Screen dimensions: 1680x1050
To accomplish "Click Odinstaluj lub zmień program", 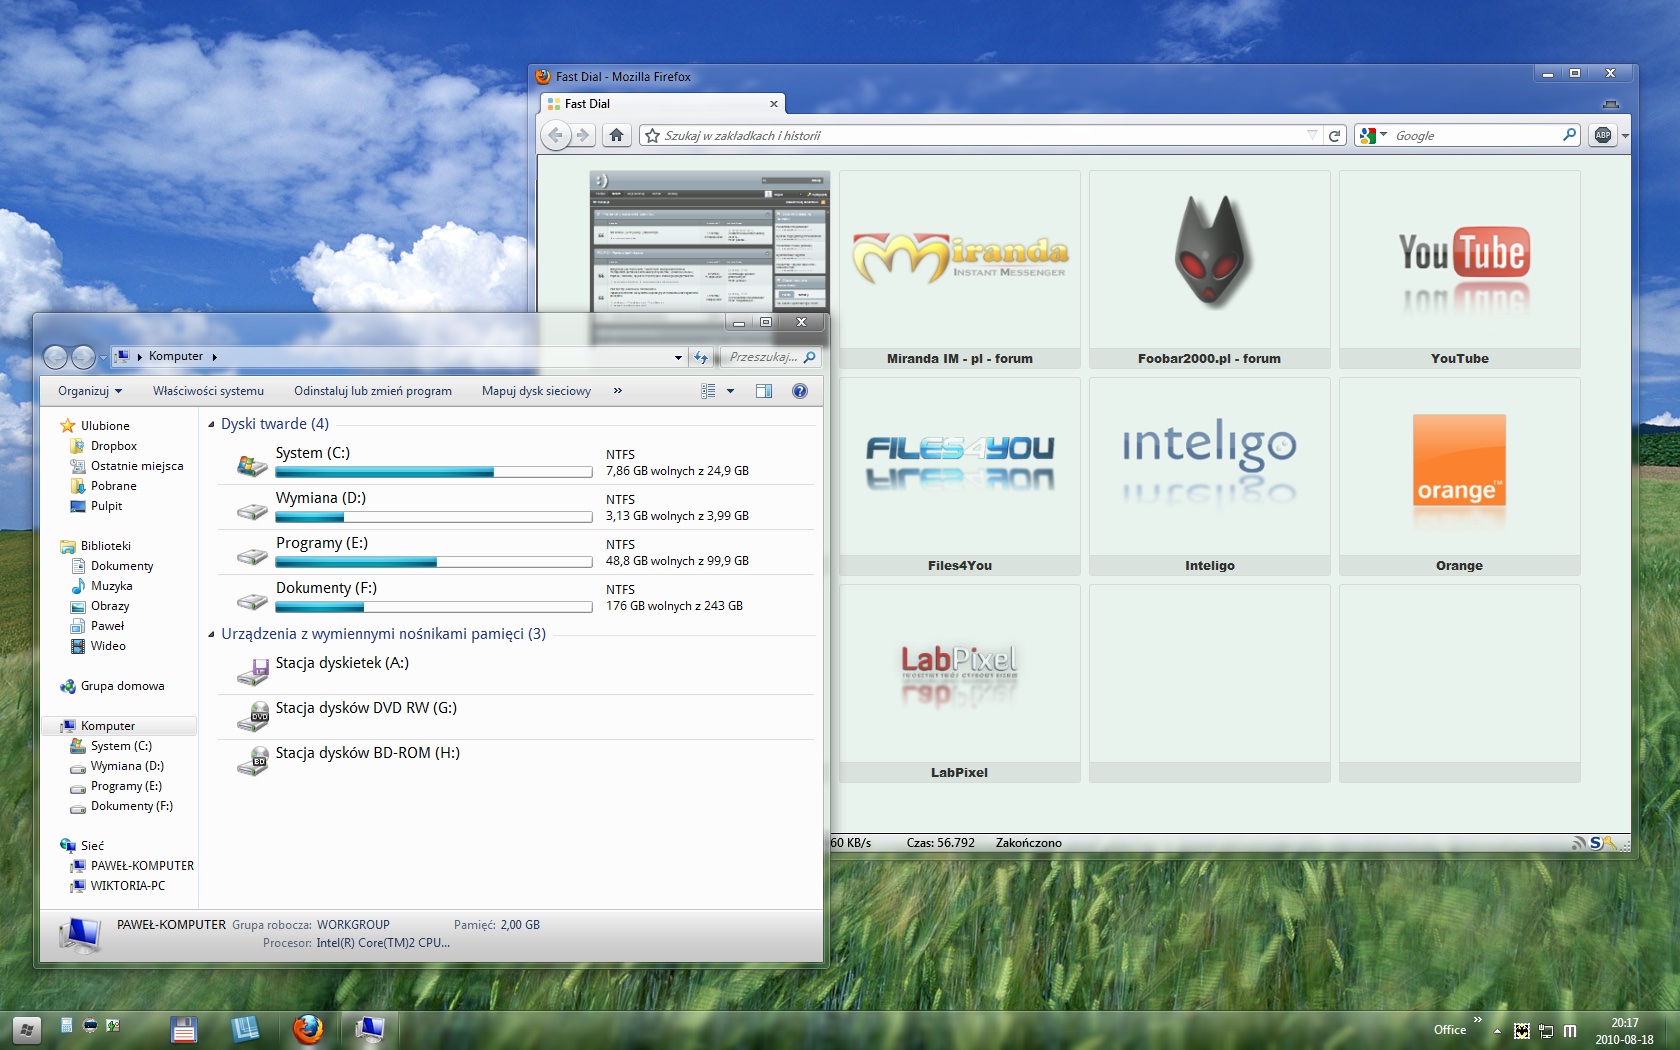I will (x=373, y=391).
